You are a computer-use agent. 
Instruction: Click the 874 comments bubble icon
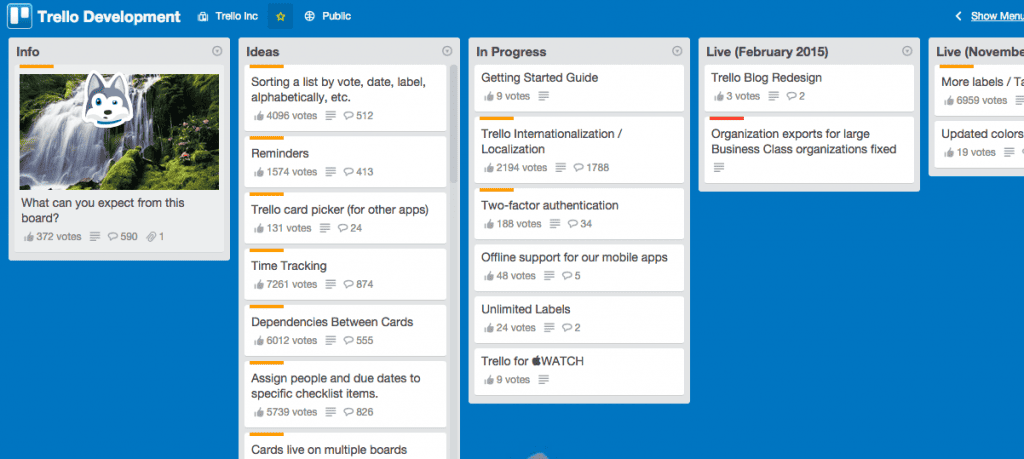[x=348, y=285]
